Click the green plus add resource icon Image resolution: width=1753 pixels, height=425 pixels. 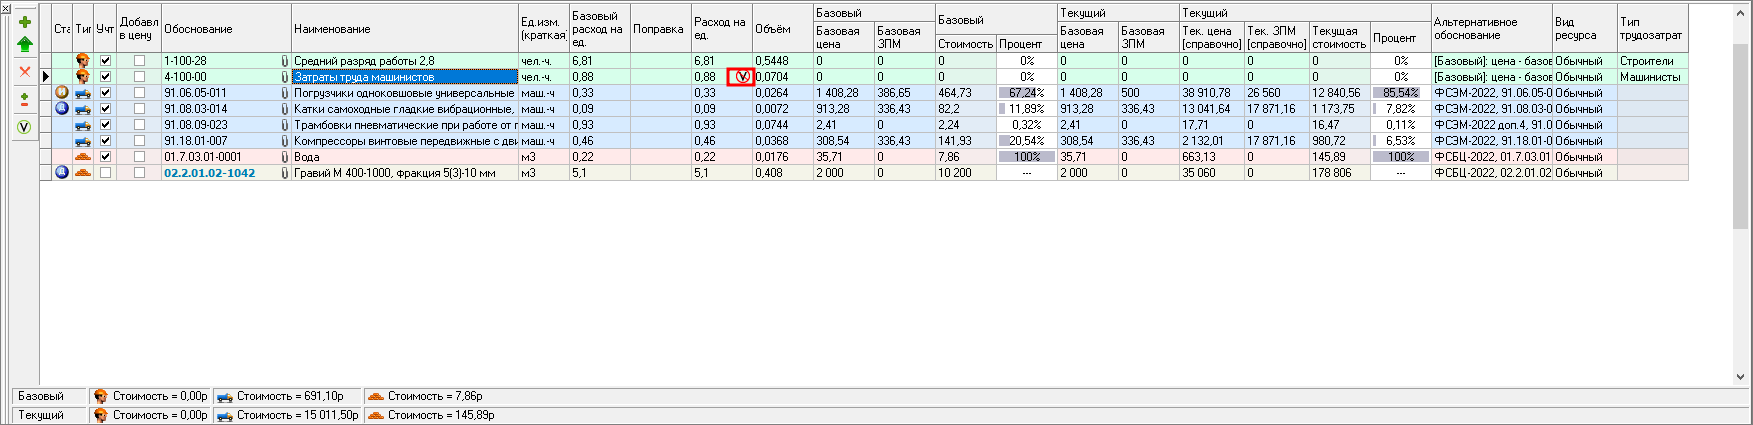[x=25, y=22]
